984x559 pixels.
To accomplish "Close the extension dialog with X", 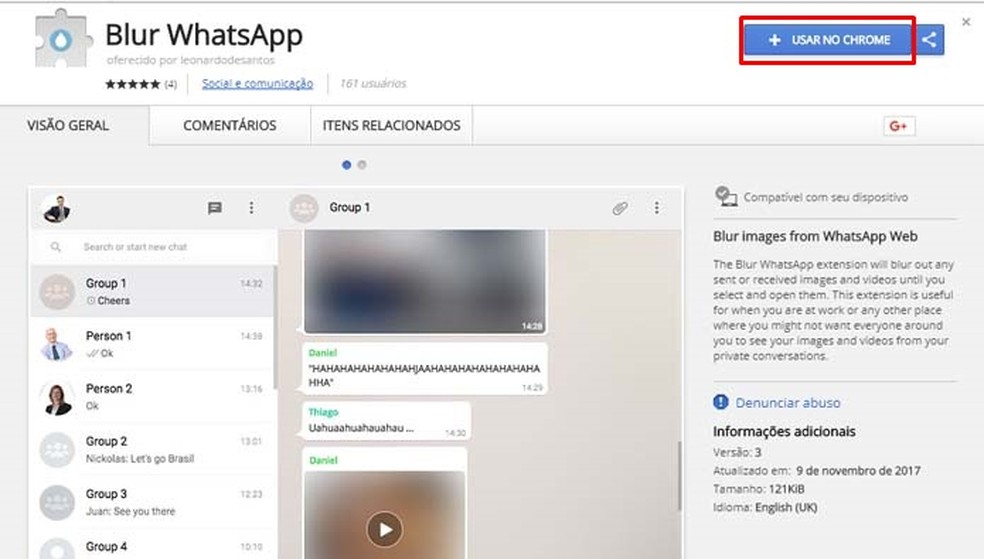I will 966,22.
